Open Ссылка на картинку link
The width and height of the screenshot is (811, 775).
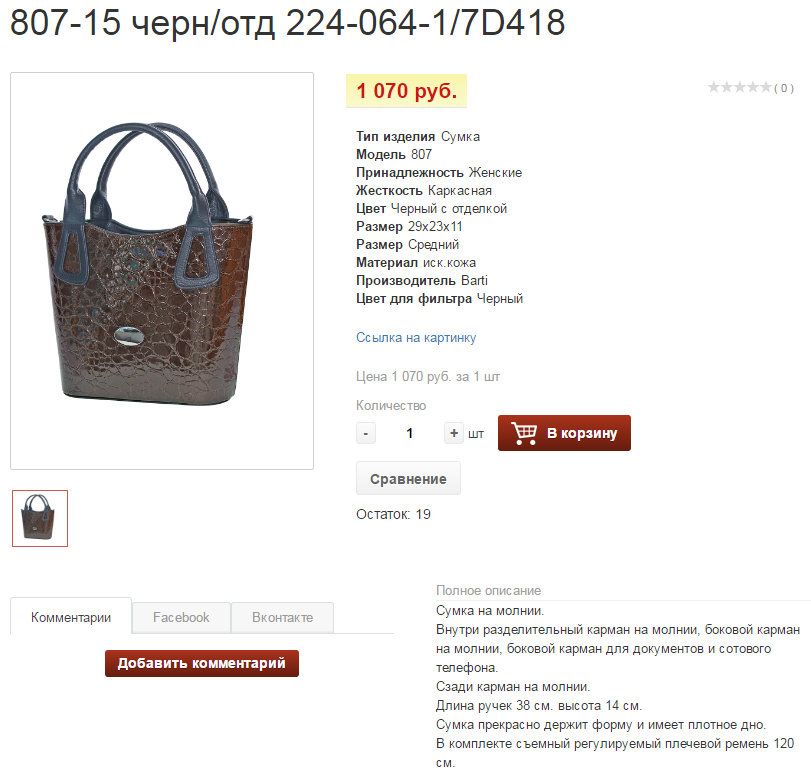[416, 338]
